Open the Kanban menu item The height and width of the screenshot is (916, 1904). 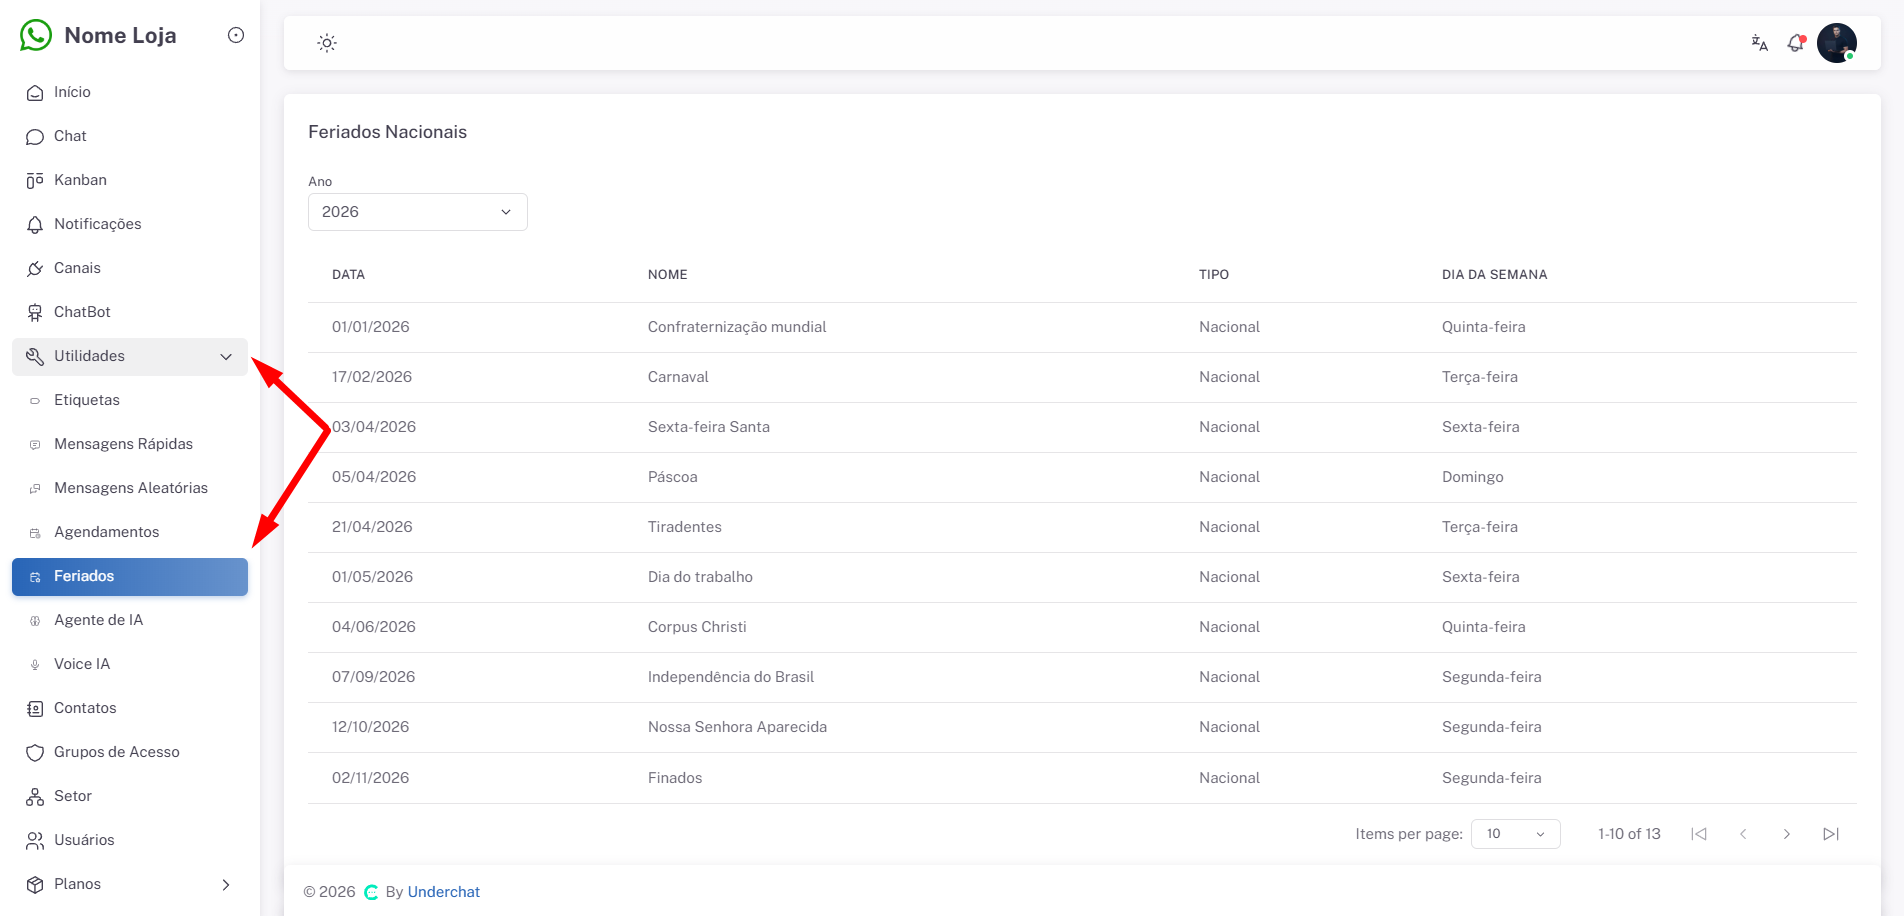coord(130,180)
